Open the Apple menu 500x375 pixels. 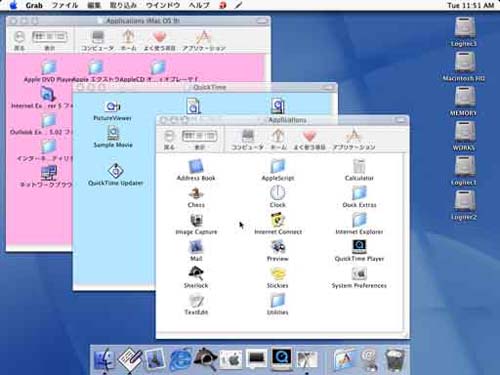pos(13,5)
